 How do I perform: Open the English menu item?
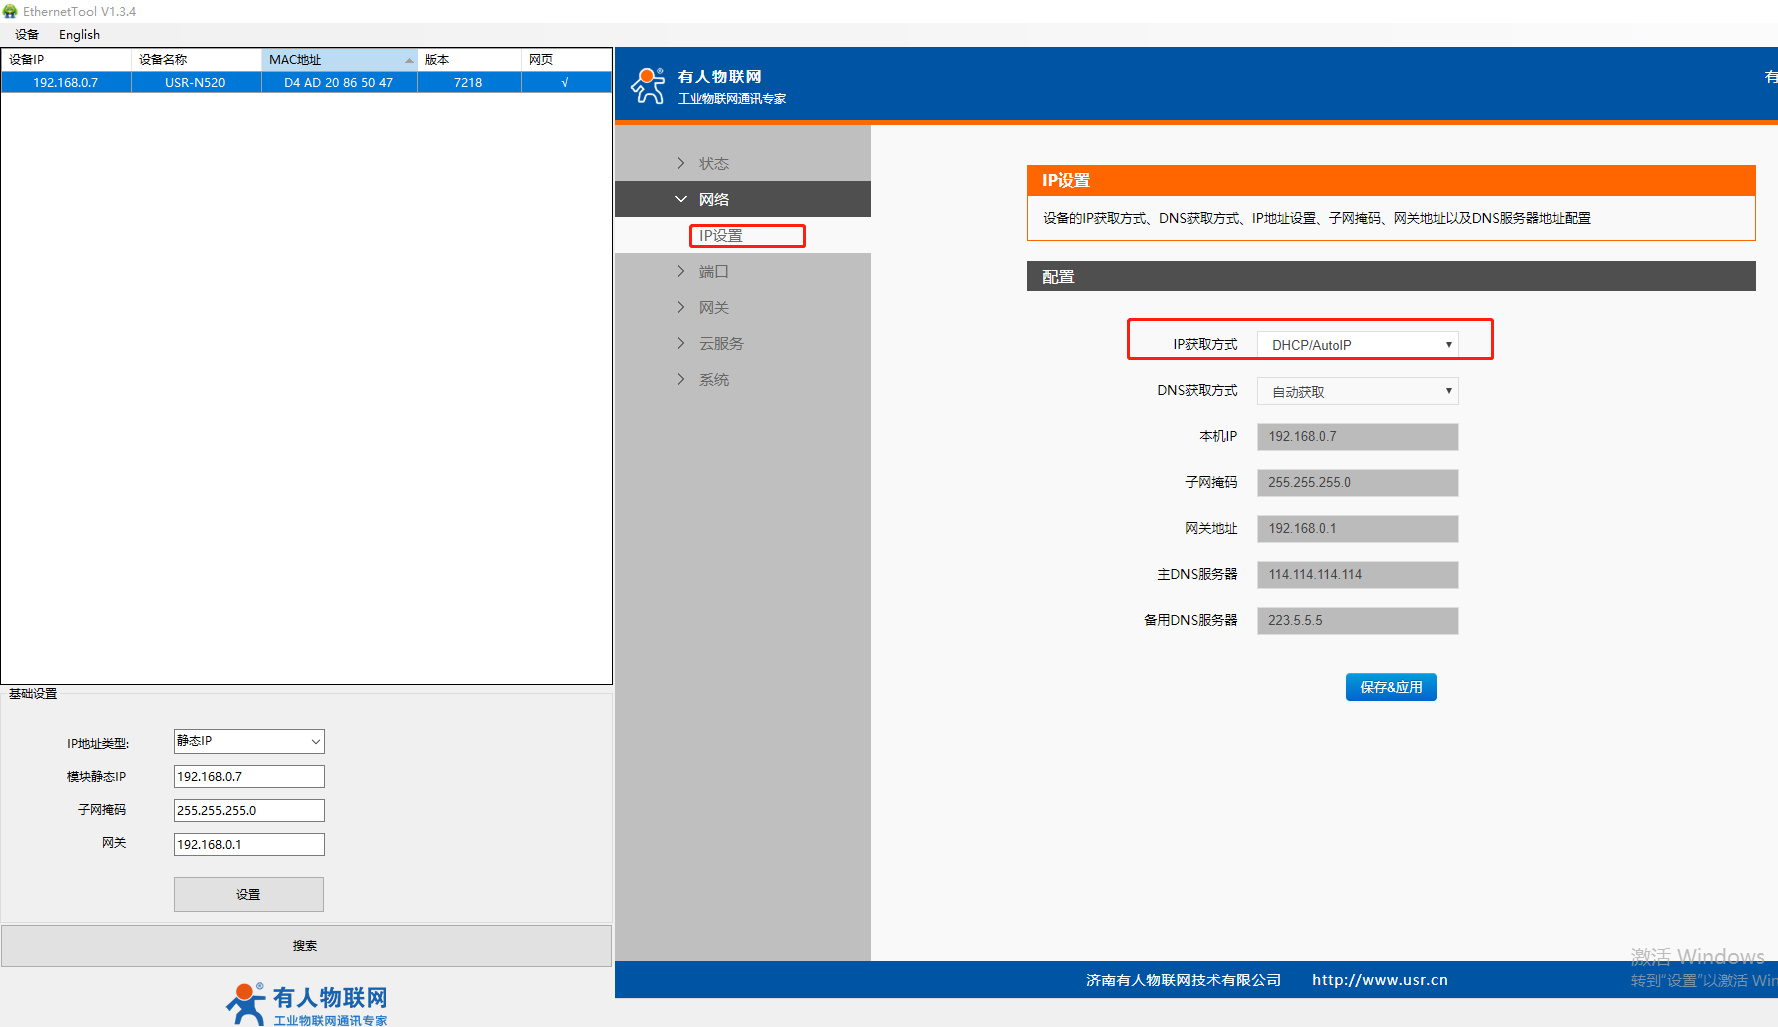click(79, 35)
